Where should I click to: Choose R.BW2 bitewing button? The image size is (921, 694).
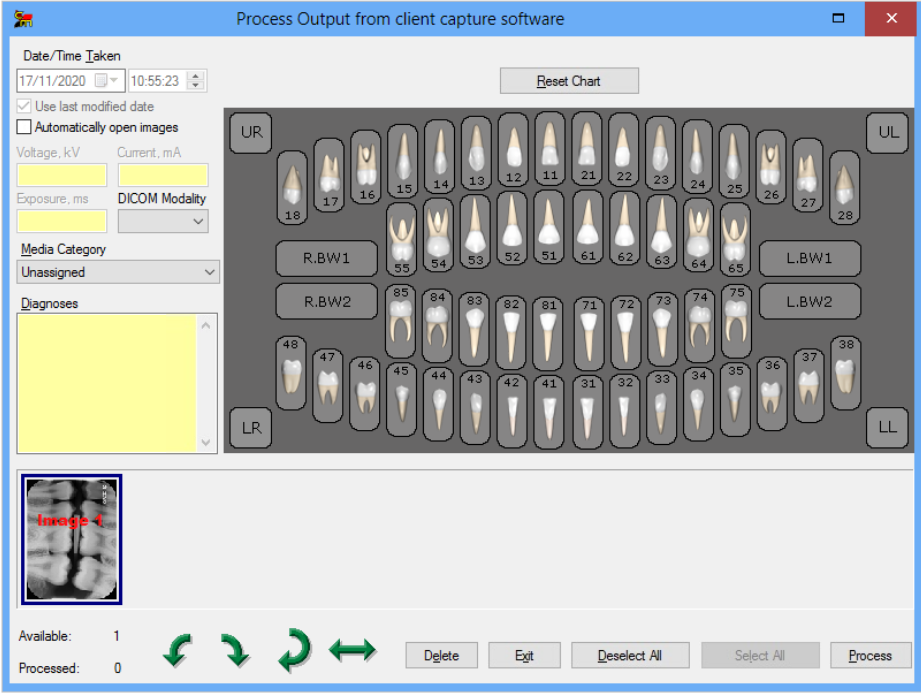click(x=327, y=302)
